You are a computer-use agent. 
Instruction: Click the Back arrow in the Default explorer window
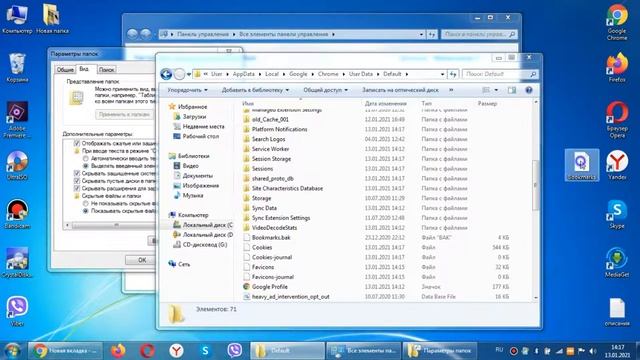(166, 74)
